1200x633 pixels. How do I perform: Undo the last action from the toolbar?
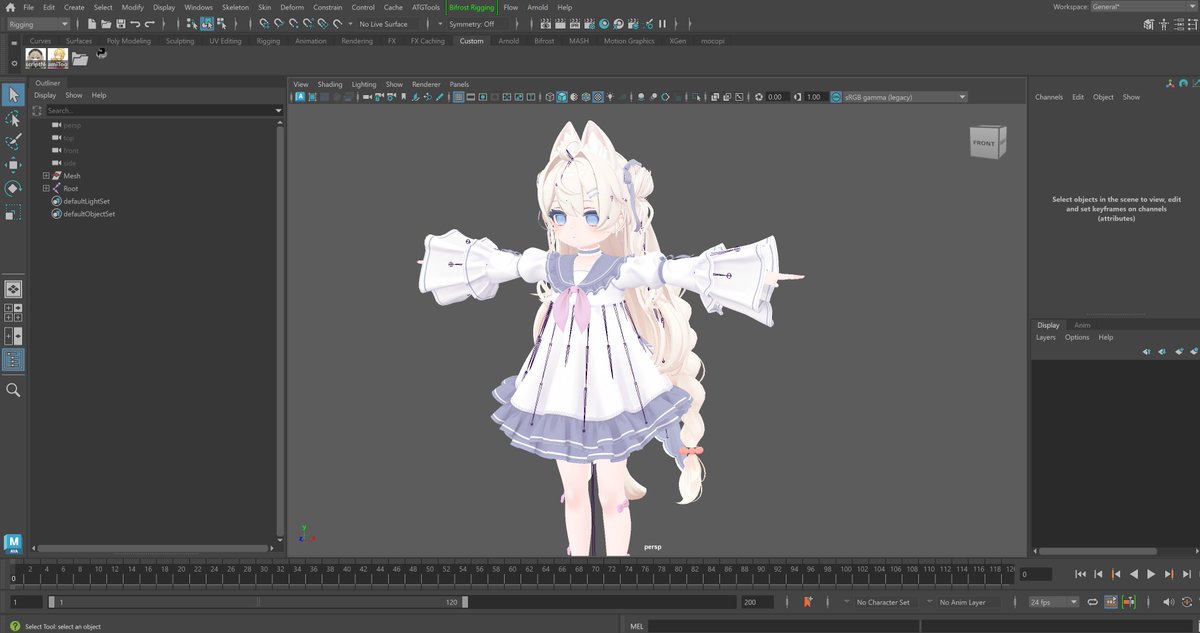[135, 24]
